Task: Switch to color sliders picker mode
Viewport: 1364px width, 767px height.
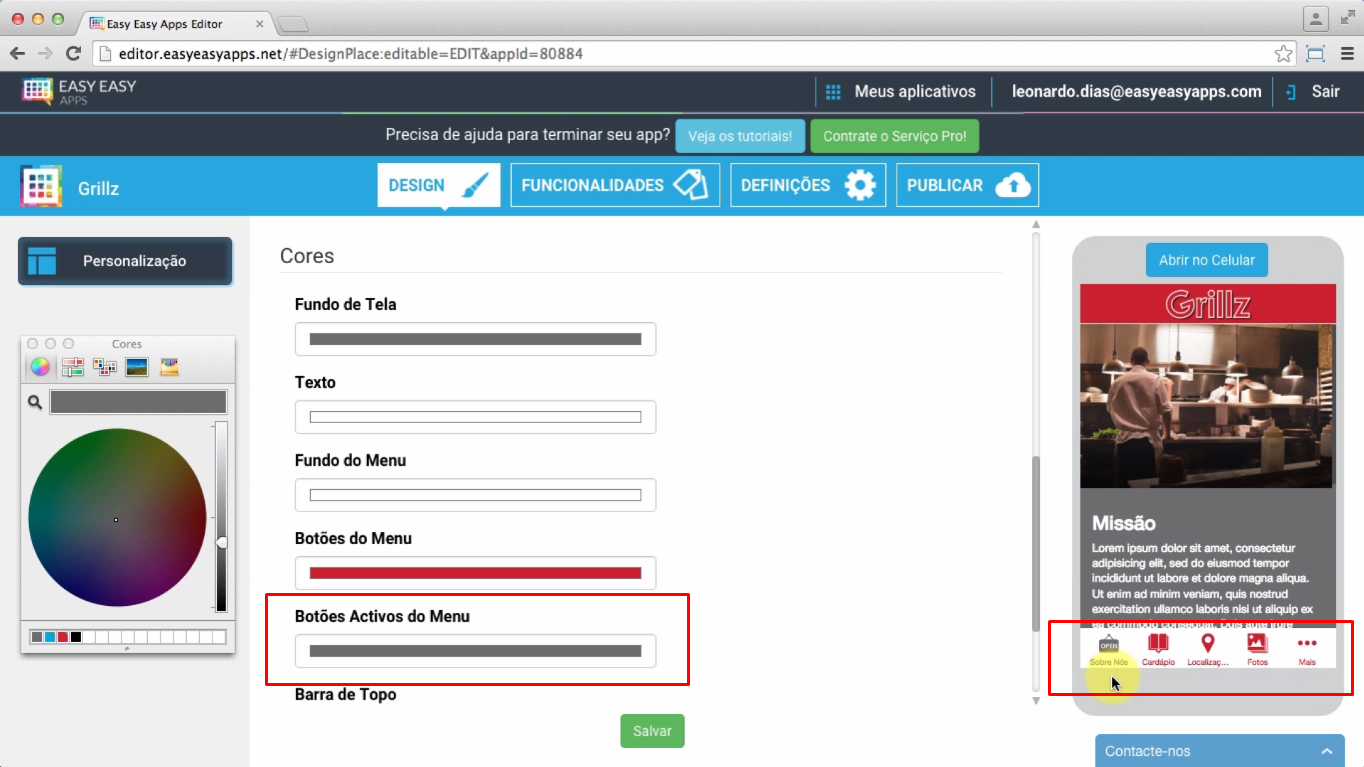Action: (72, 367)
